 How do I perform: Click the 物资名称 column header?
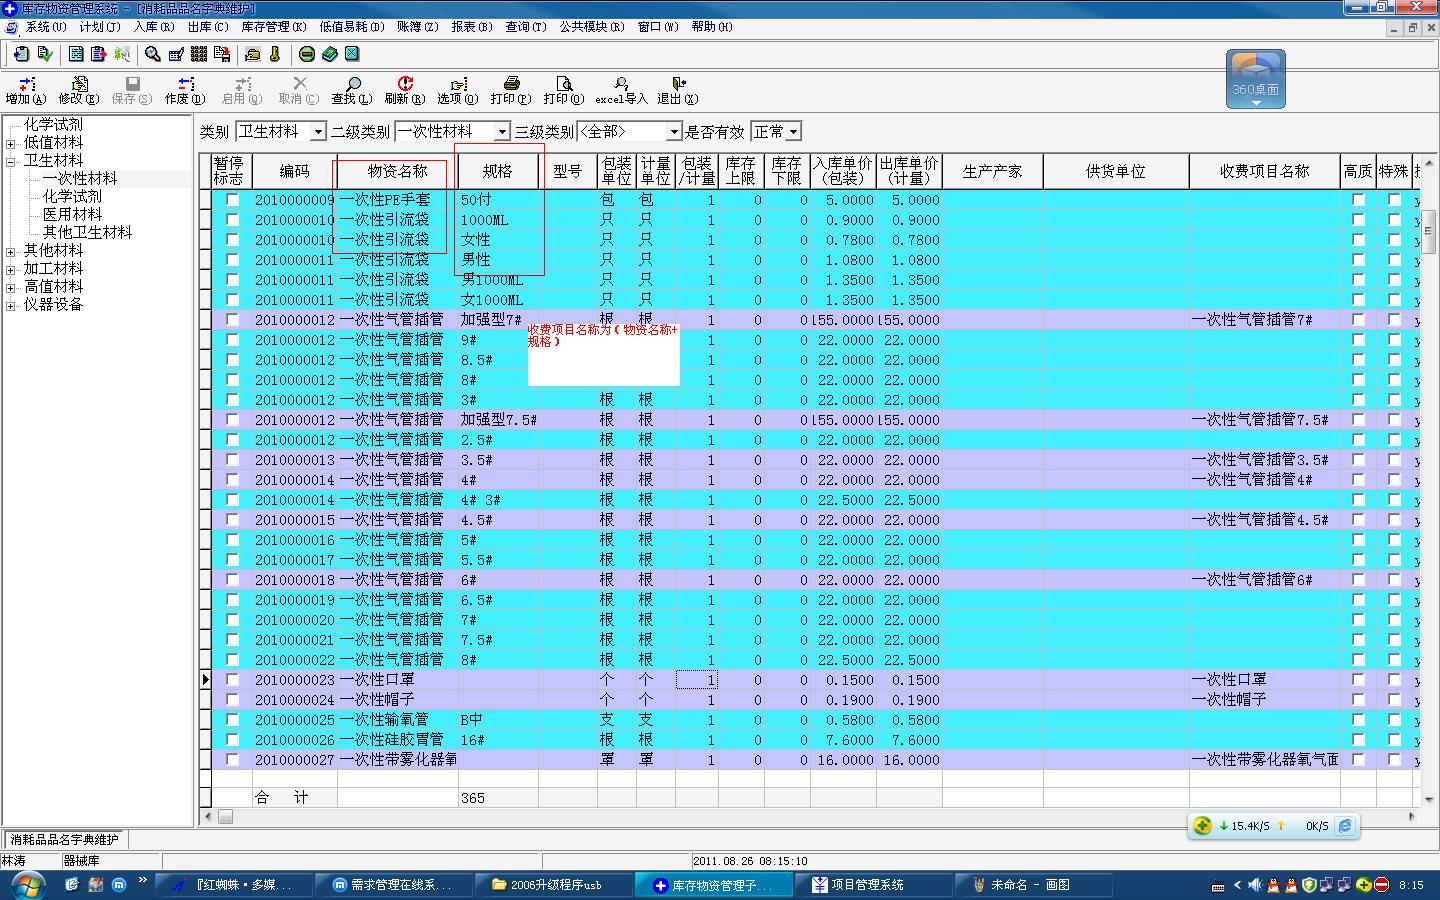397,172
